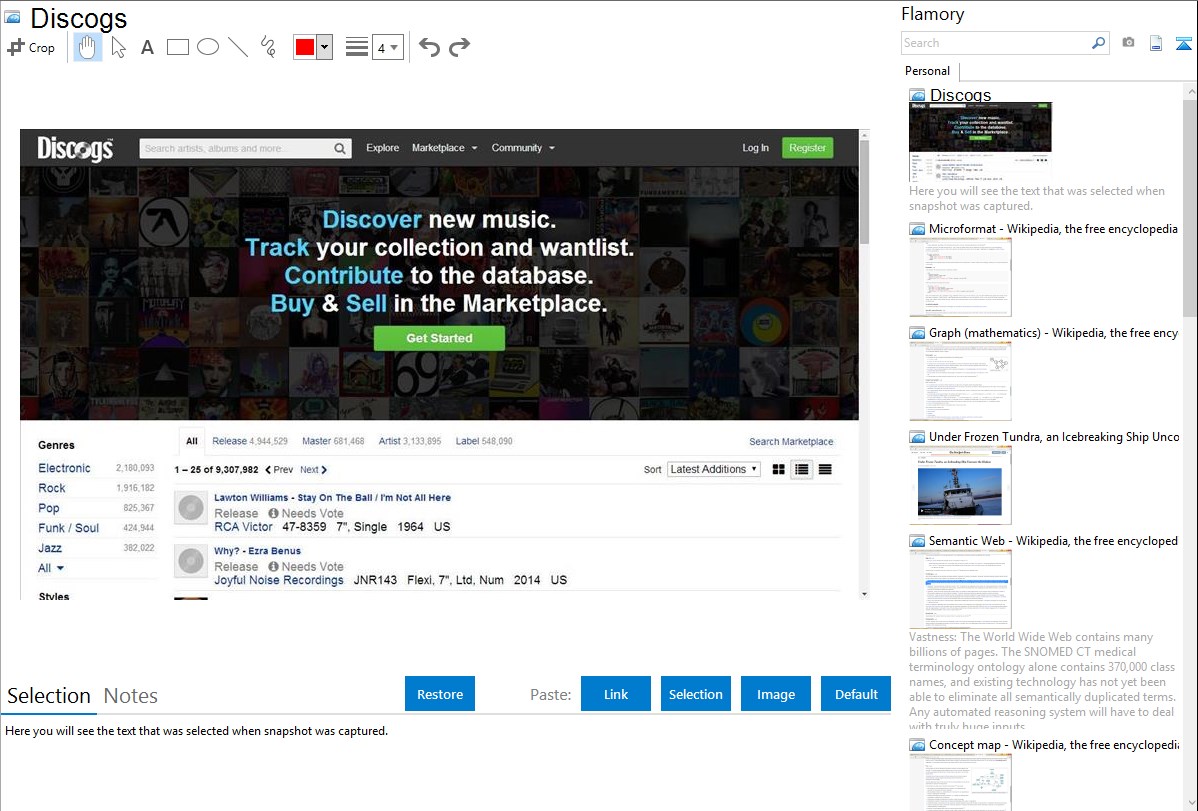Click the Paste Default button
This screenshot has width=1198, height=811.
[856, 694]
